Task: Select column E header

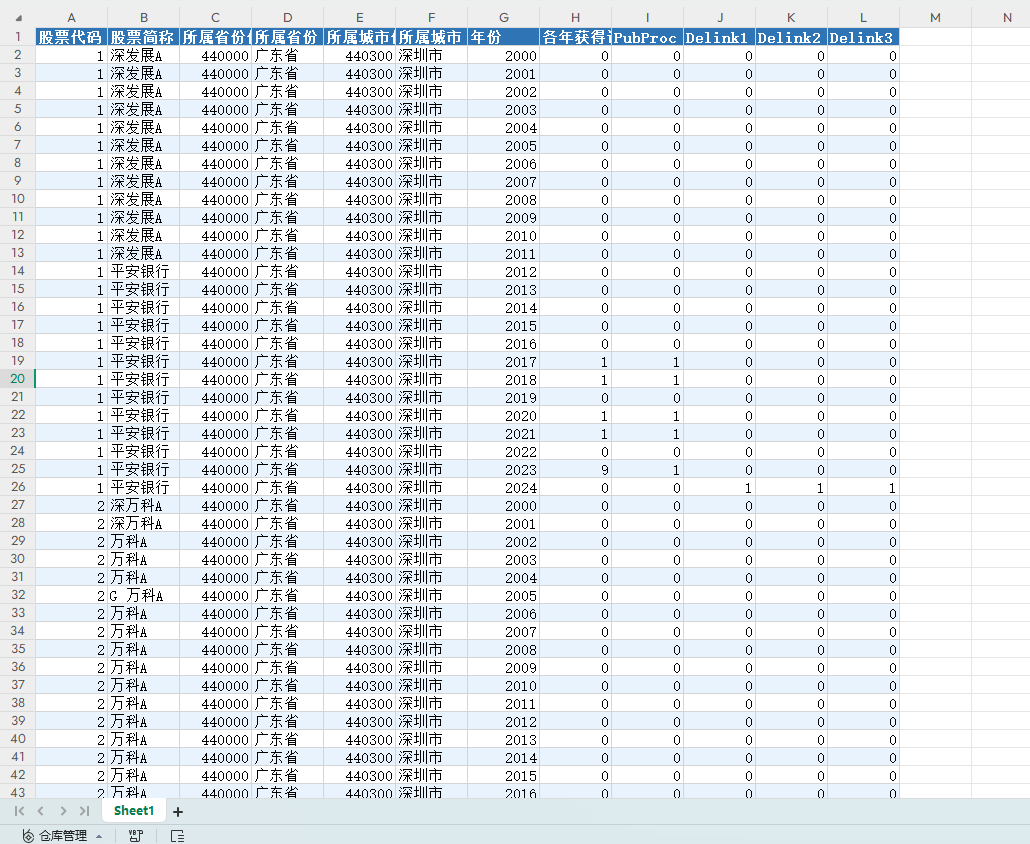Action: coord(359,18)
